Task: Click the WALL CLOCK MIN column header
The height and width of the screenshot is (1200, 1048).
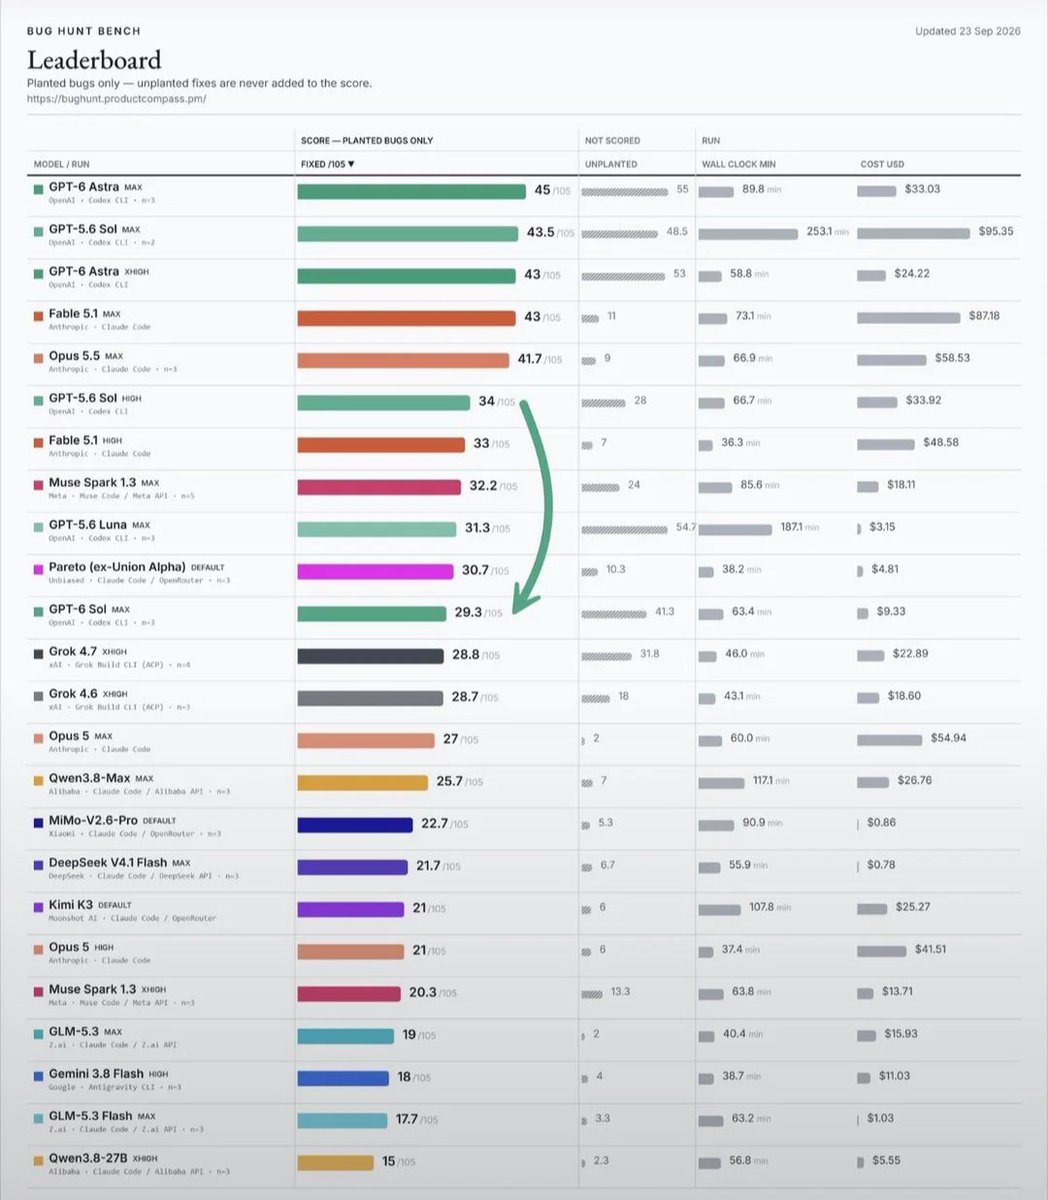Action: click(738, 164)
